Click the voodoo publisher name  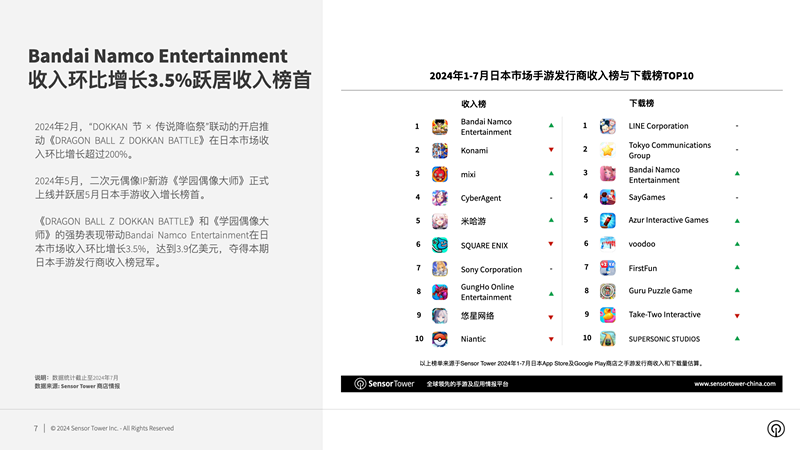[642, 244]
